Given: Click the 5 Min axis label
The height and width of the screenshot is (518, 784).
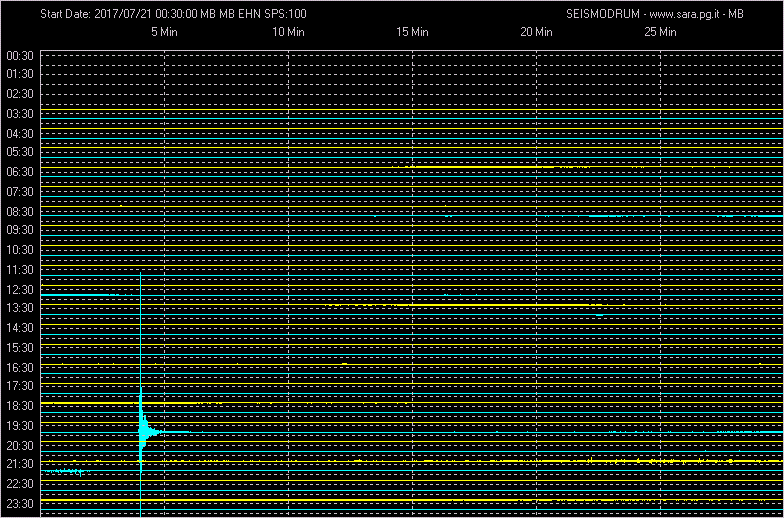Looking at the screenshot, I should [x=164, y=32].
